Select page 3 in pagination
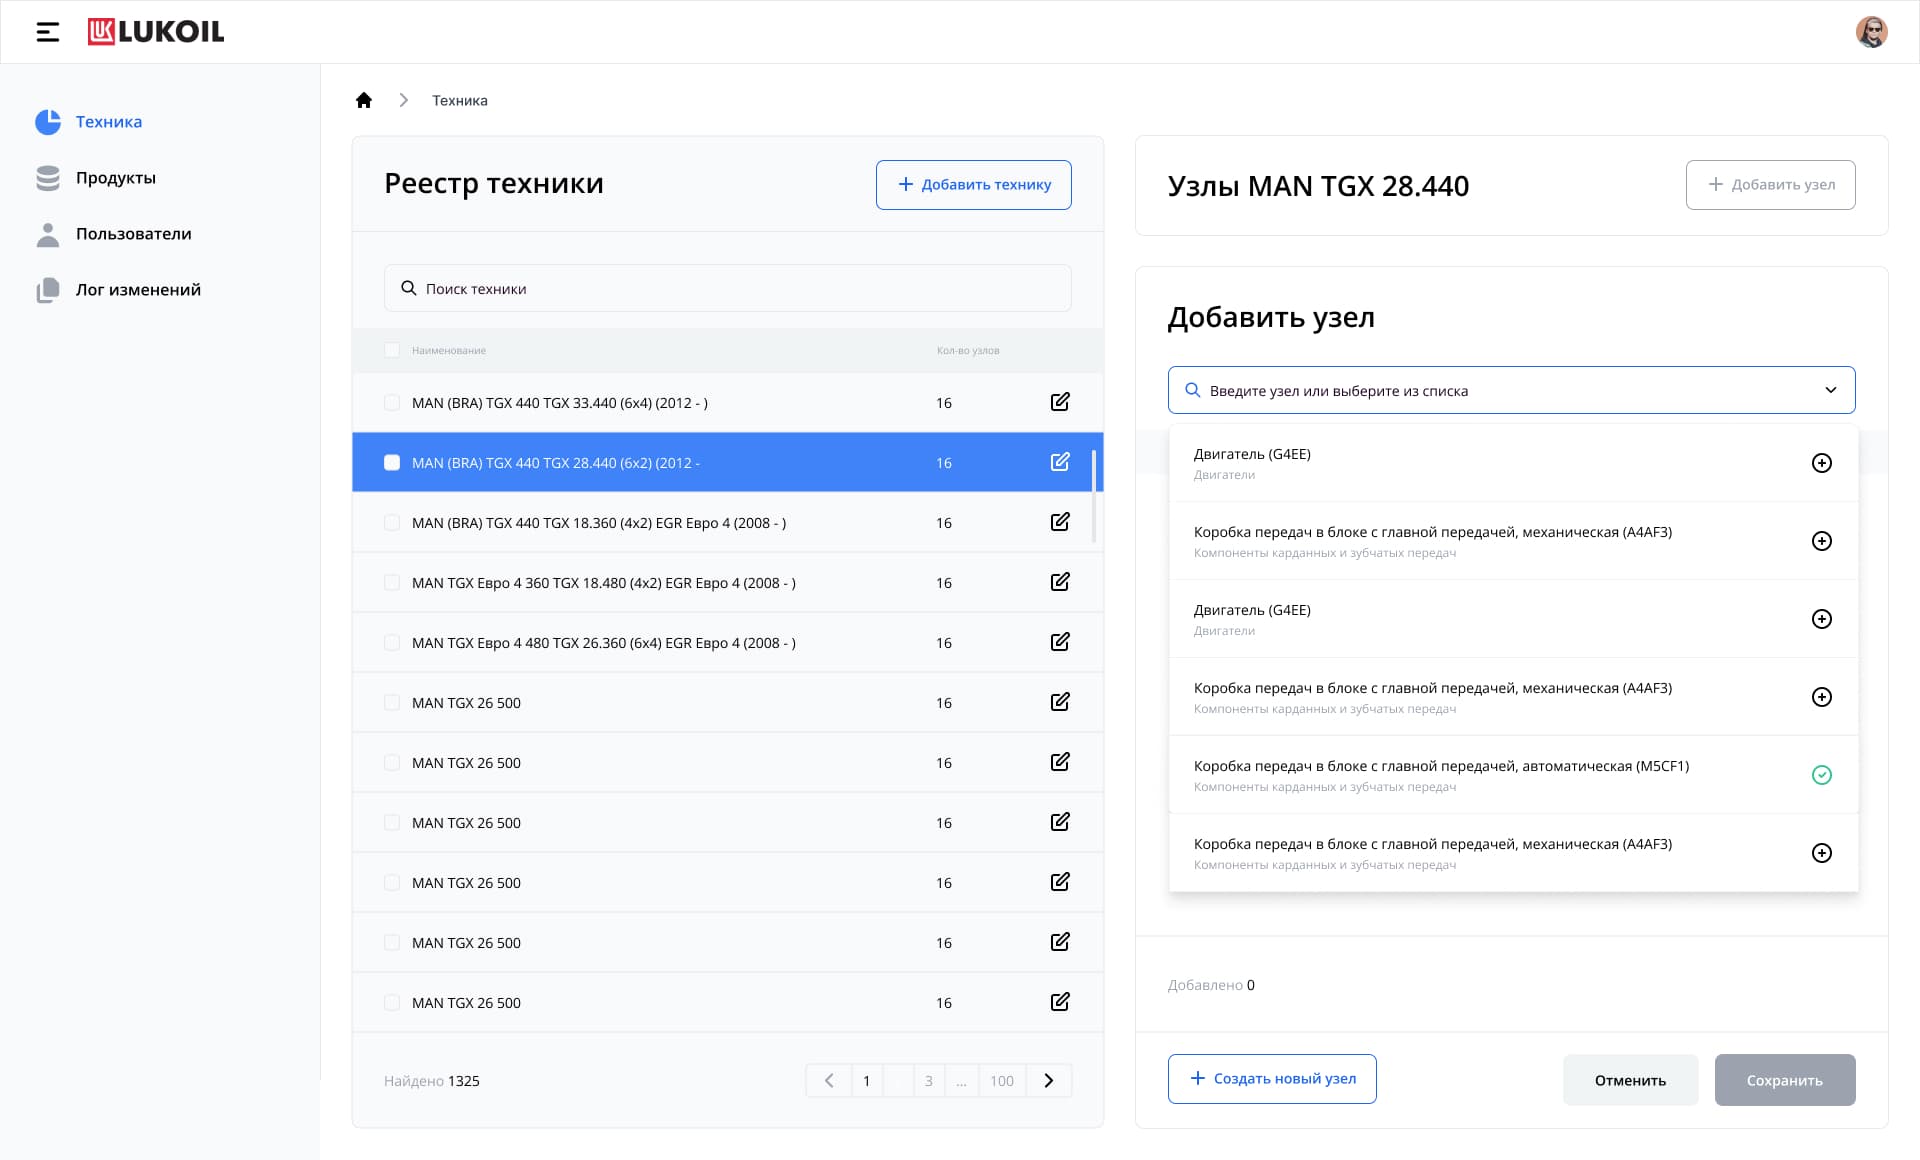This screenshot has height=1160, width=1920. tap(929, 1081)
